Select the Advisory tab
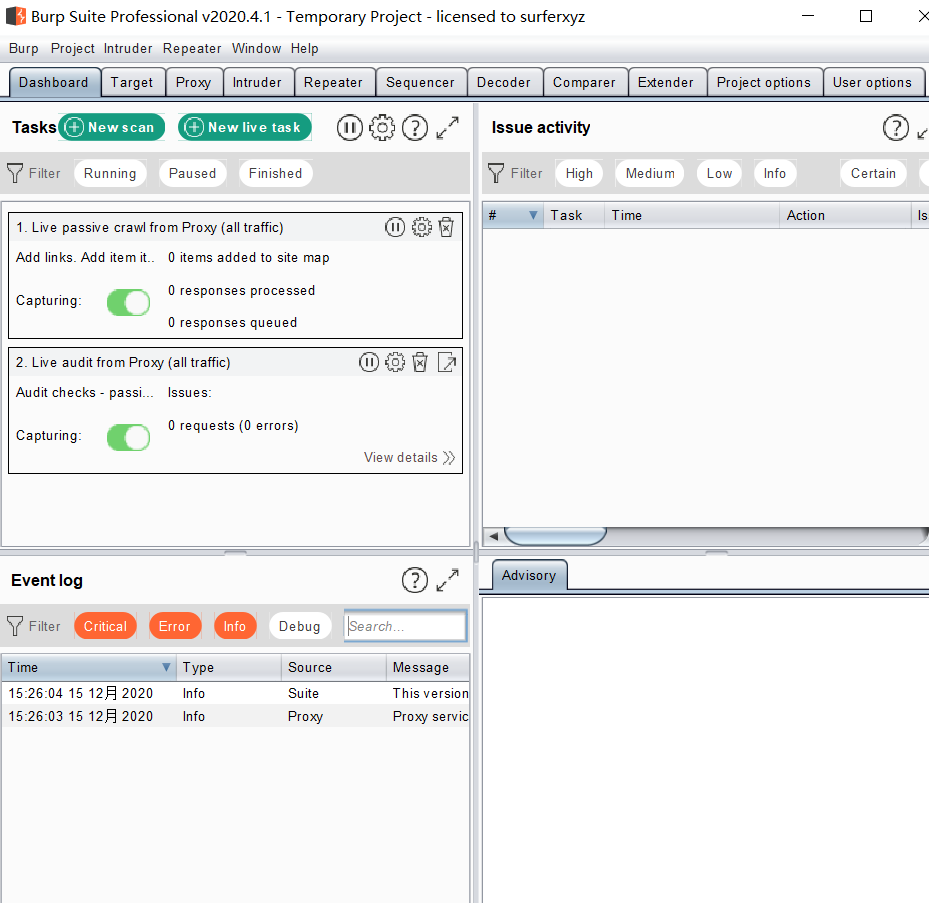 [x=529, y=575]
